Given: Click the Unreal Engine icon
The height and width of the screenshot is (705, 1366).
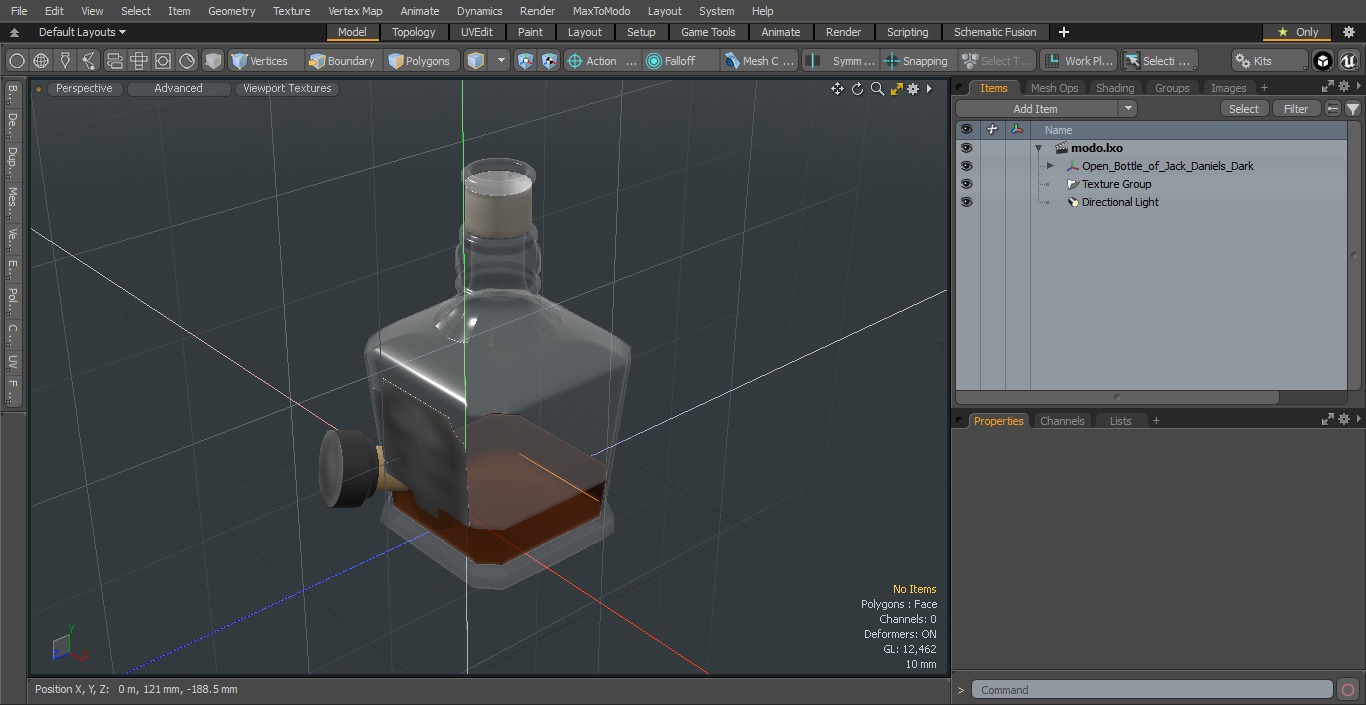Looking at the screenshot, I should click(1349, 61).
